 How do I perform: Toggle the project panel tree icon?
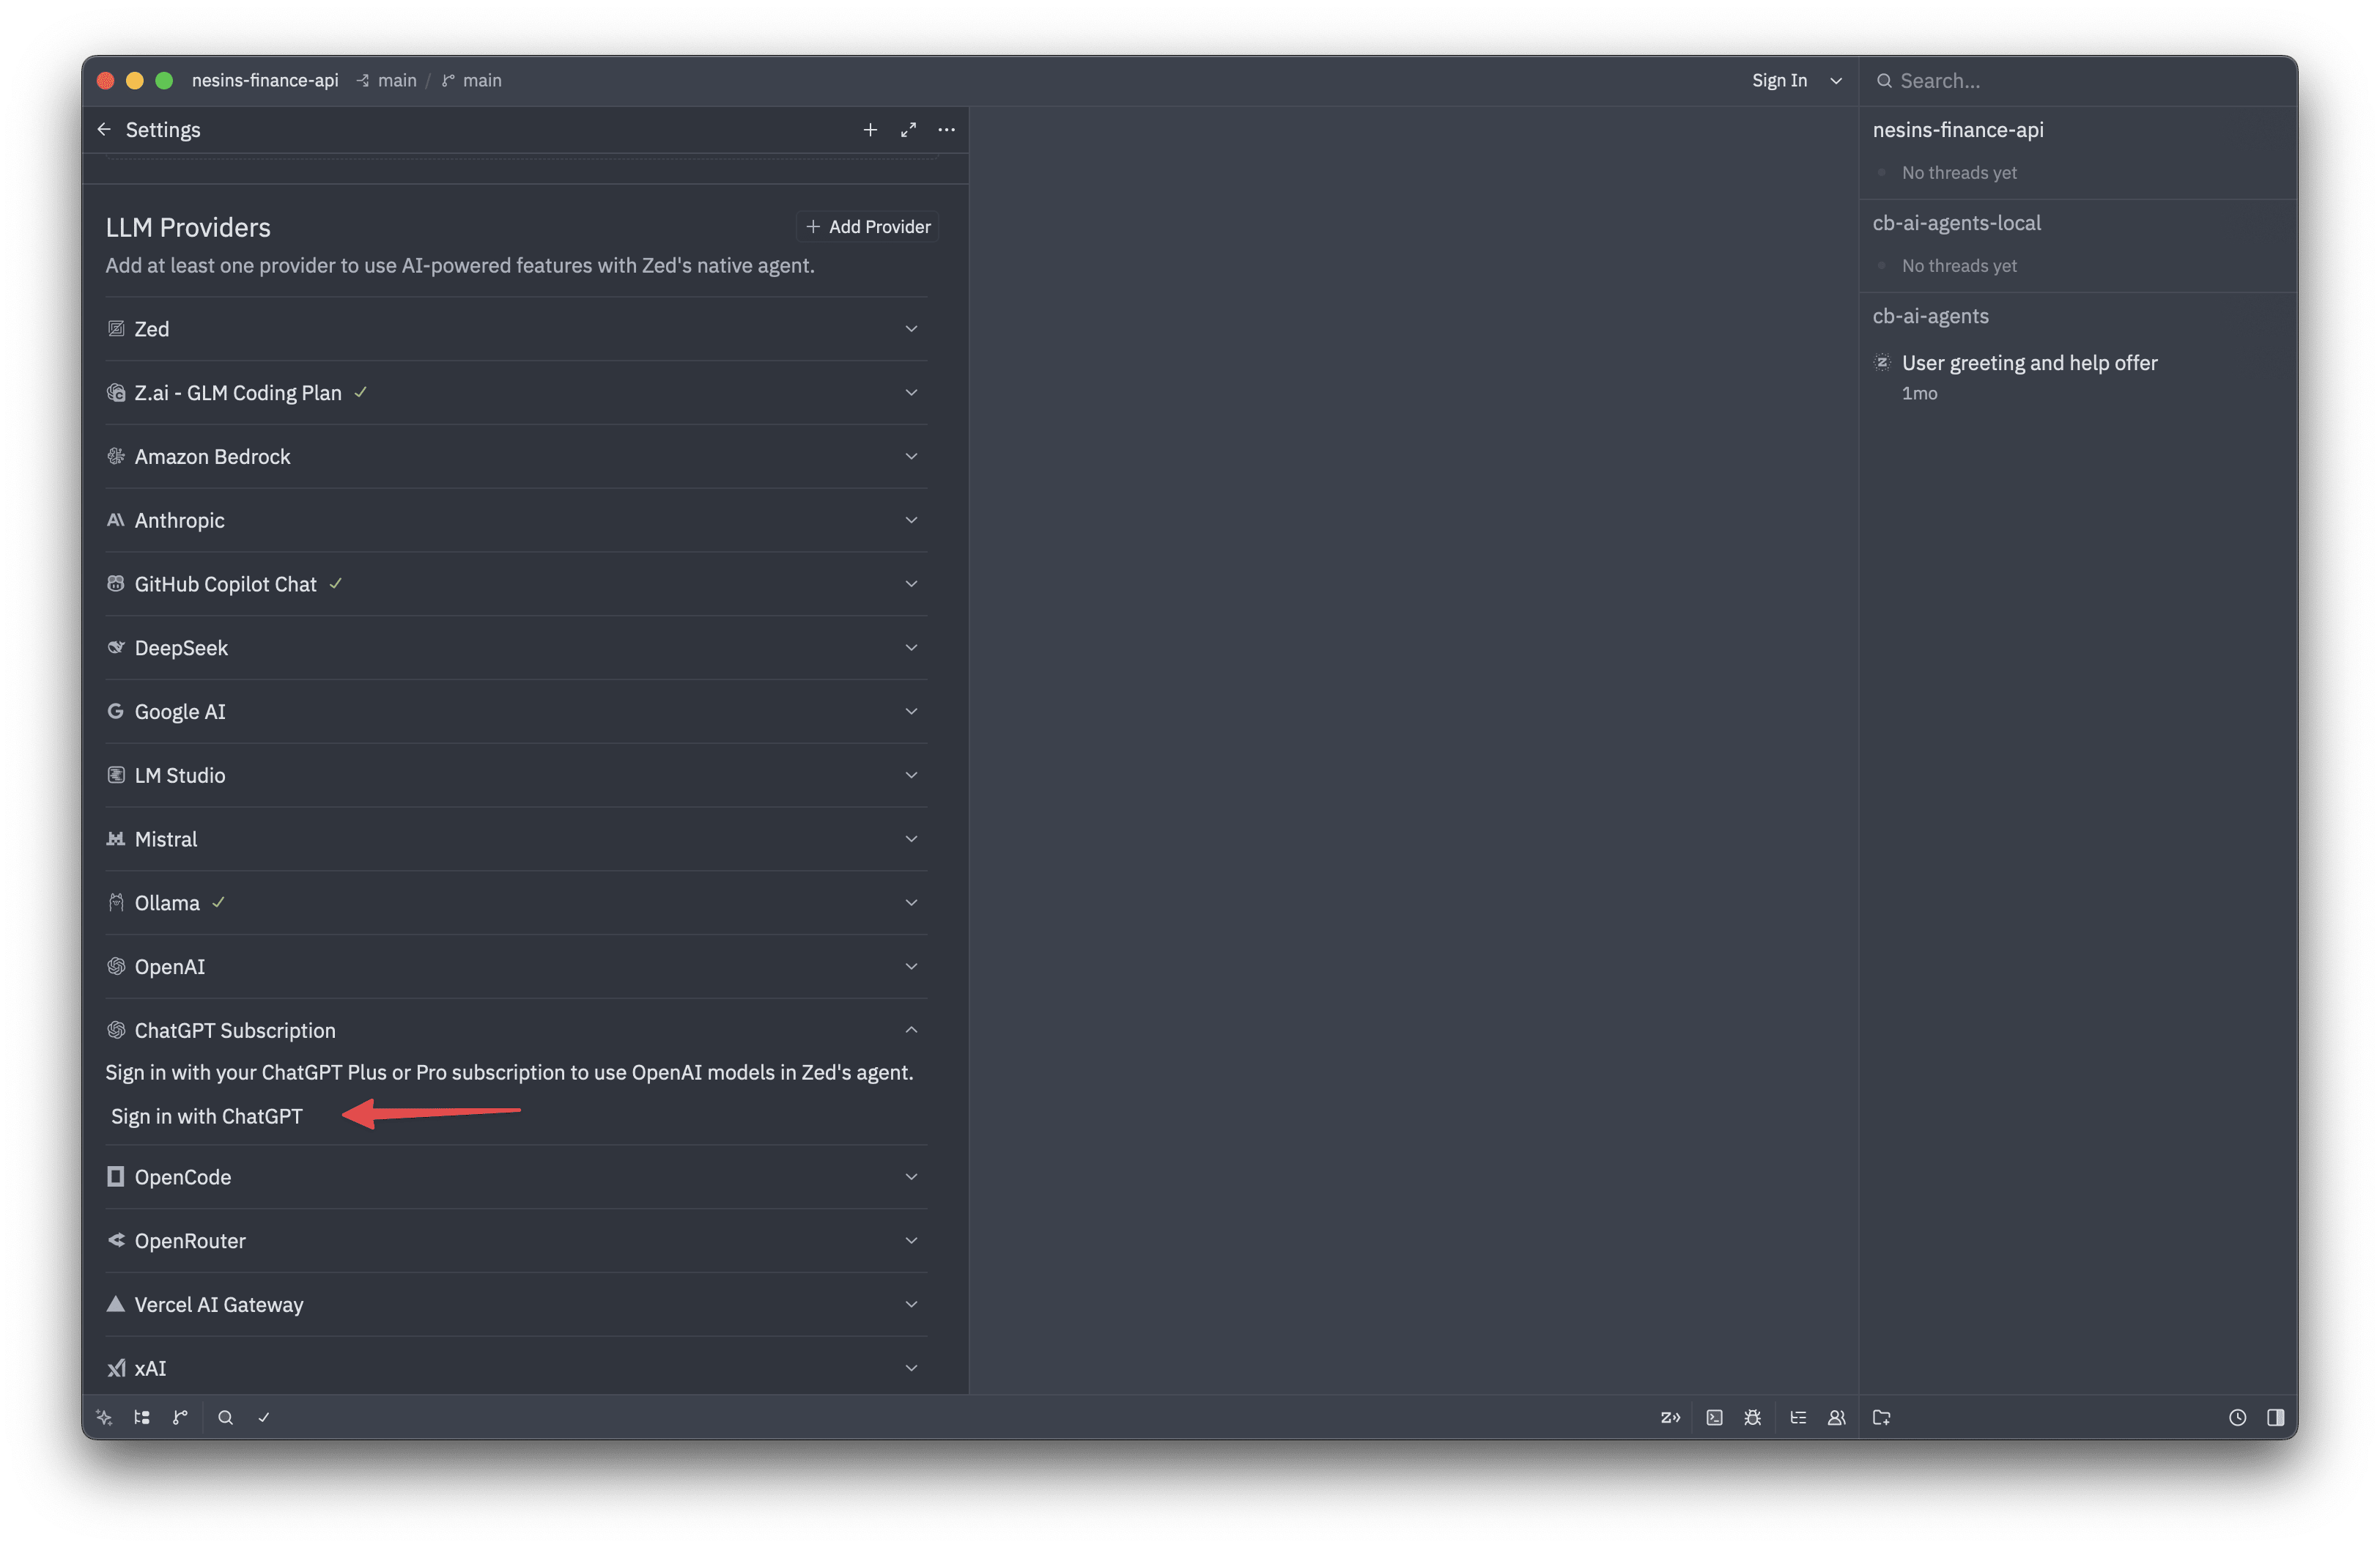[142, 1417]
